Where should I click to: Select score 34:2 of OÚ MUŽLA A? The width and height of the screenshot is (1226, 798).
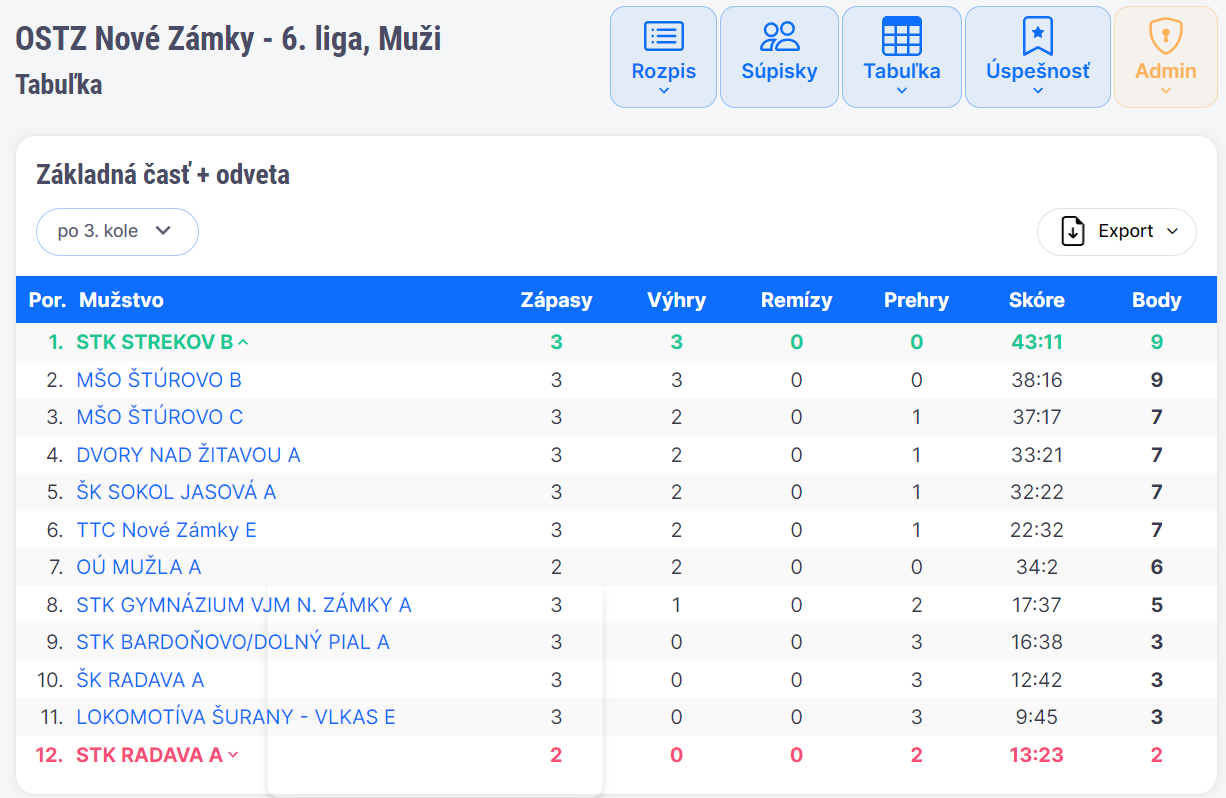(x=1037, y=567)
